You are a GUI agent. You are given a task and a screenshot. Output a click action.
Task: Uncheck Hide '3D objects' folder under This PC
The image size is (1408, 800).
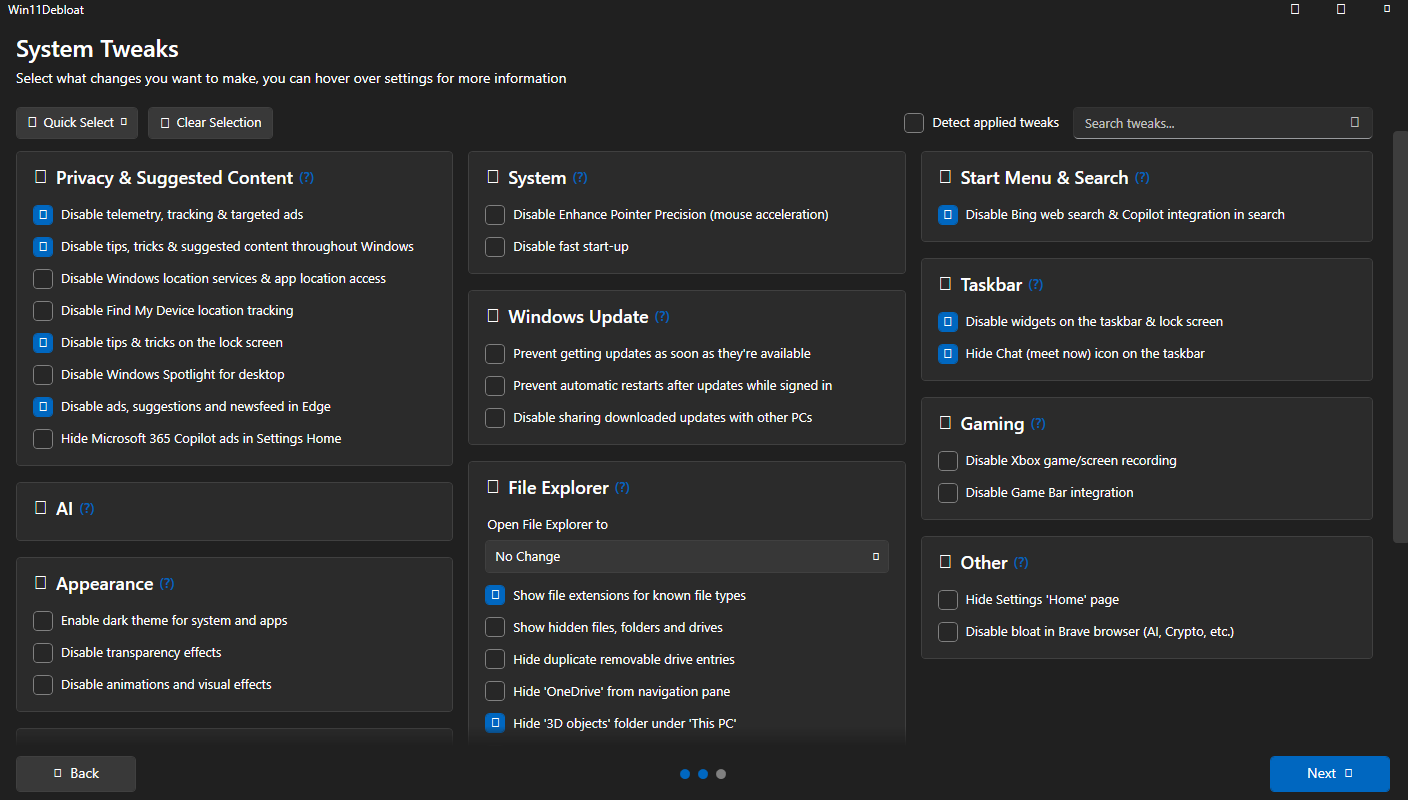[495, 724]
